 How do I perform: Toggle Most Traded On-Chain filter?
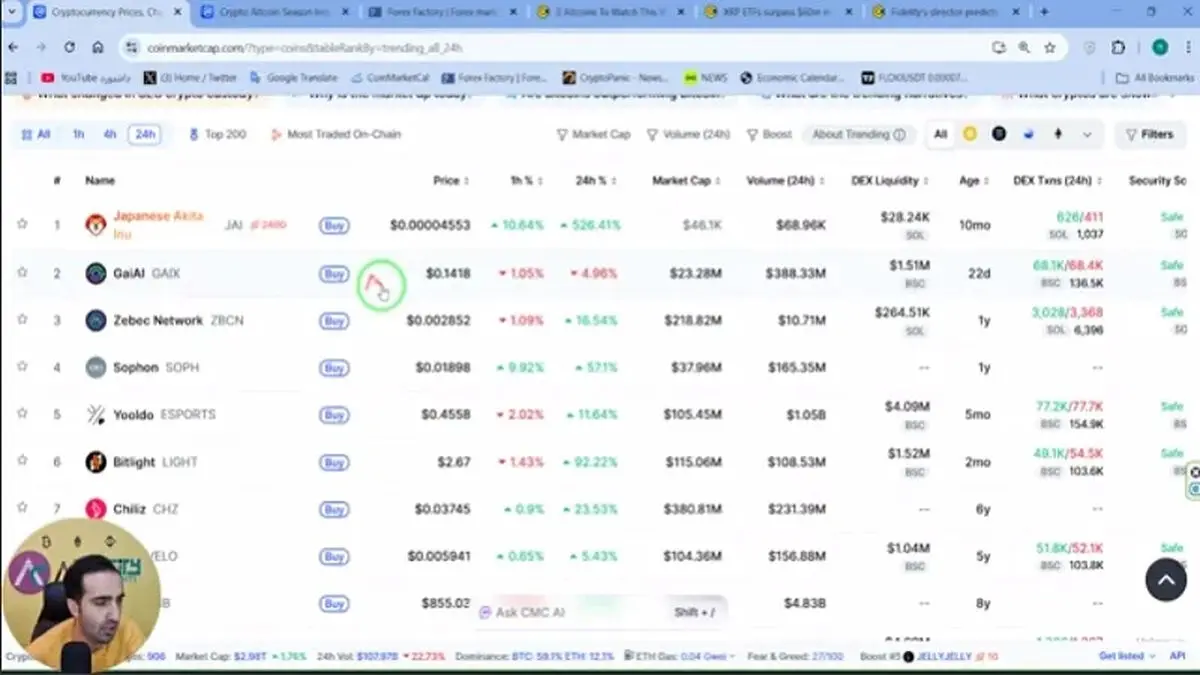click(336, 134)
